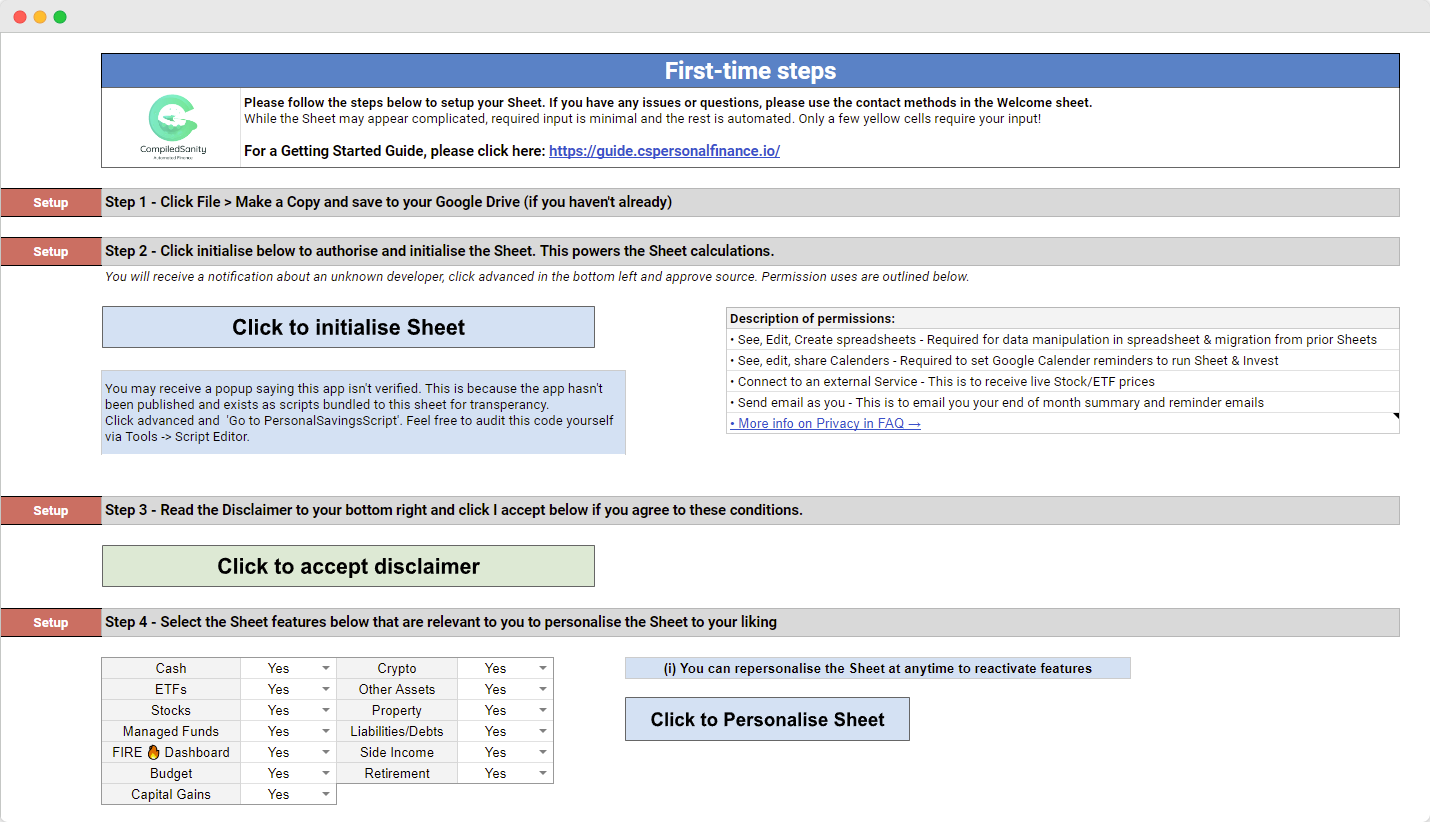Expand the Cash Yes dropdown
The height and width of the screenshot is (822, 1430).
pos(326,668)
